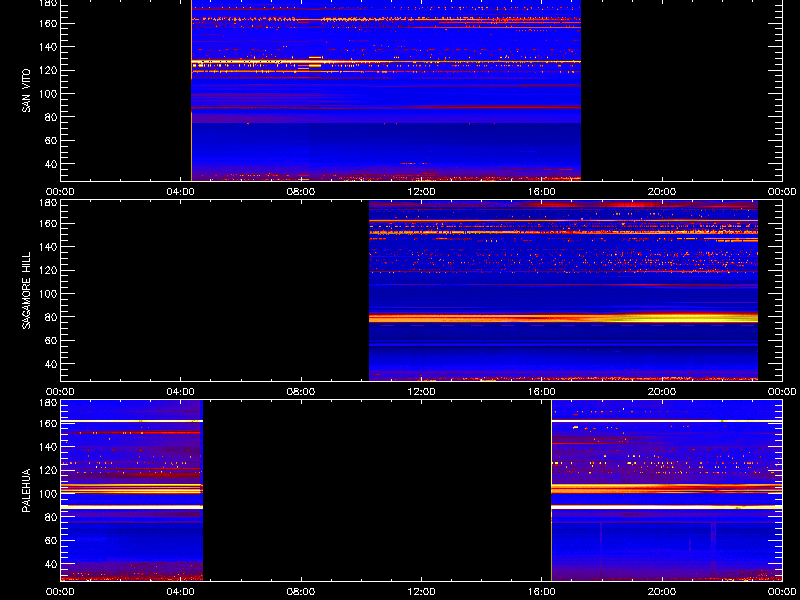This screenshot has width=800, height=600.
Task: Pick the 160 frequency label on Palehua axis
Action: (49, 423)
